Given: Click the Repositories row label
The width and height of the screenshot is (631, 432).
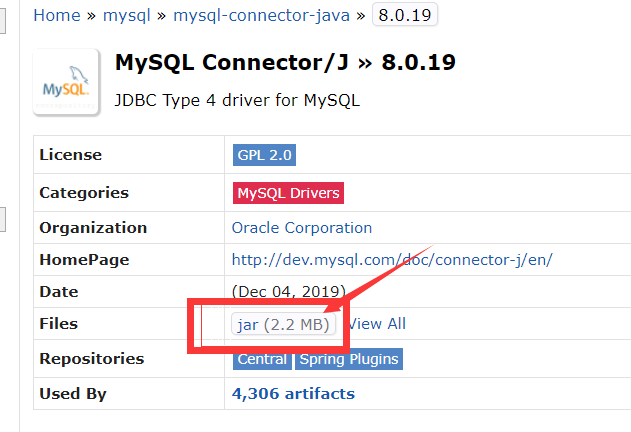Looking at the screenshot, I should (x=92, y=359).
